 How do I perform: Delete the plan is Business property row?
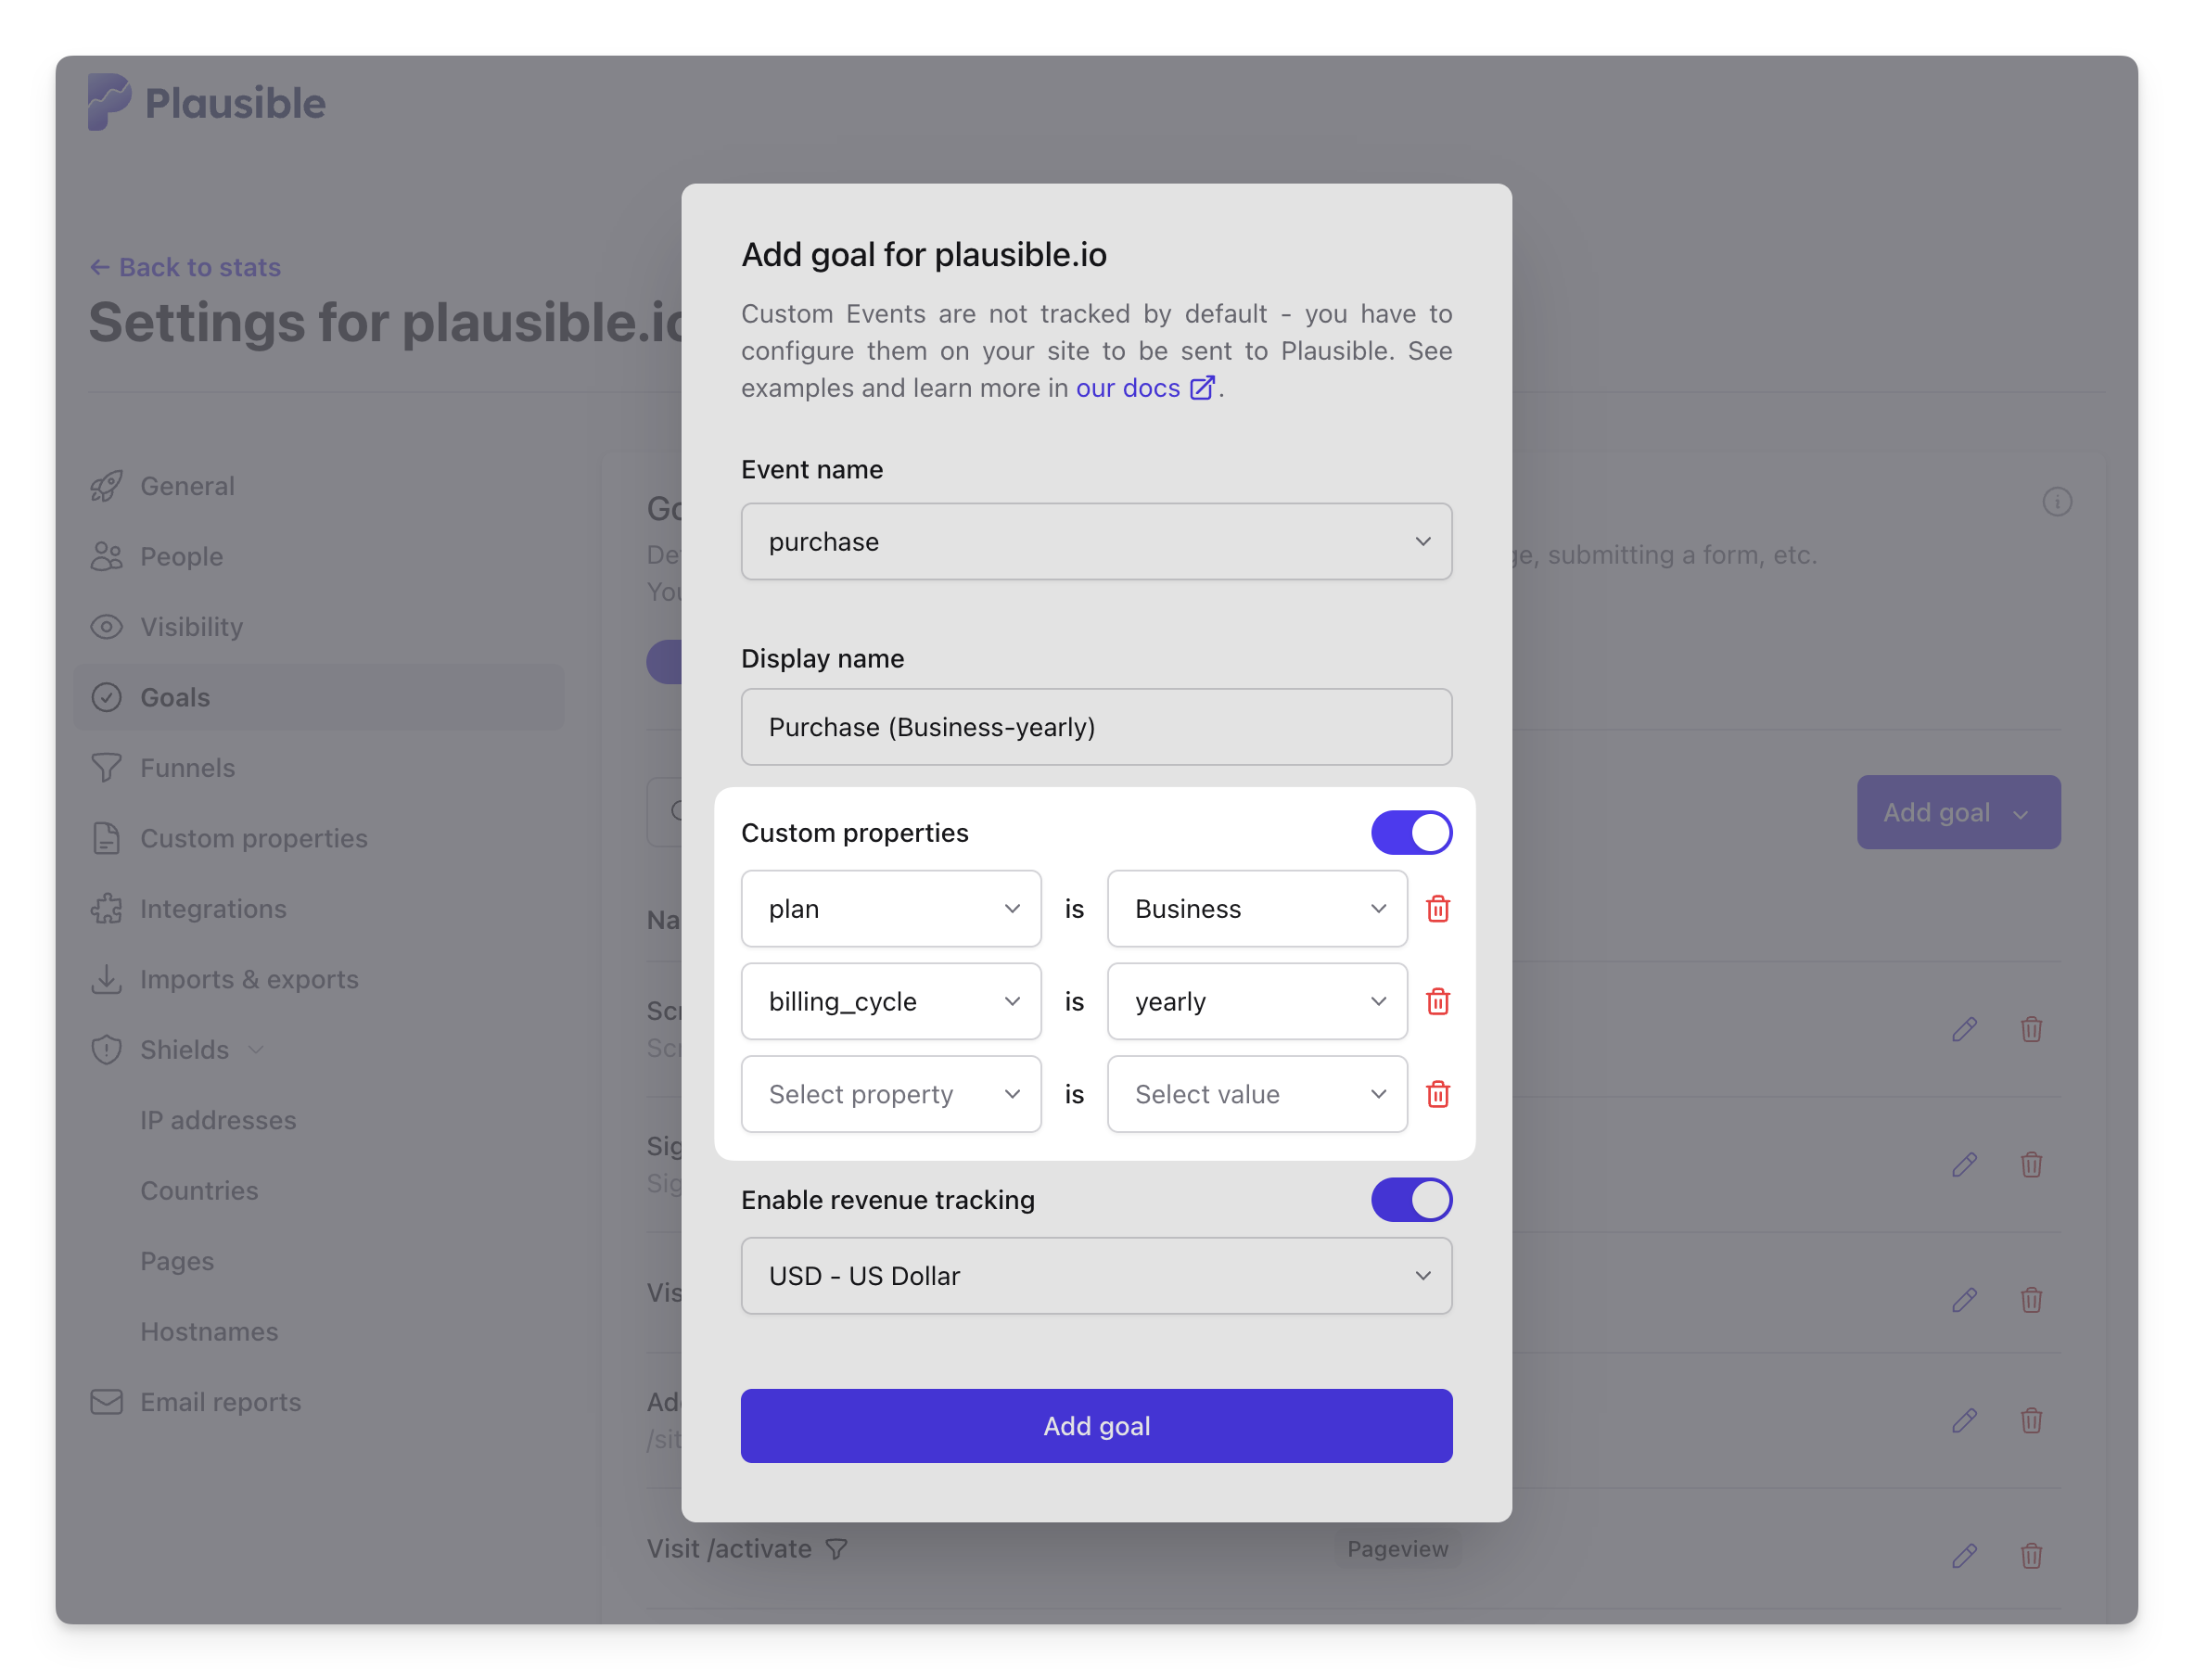pos(1440,909)
